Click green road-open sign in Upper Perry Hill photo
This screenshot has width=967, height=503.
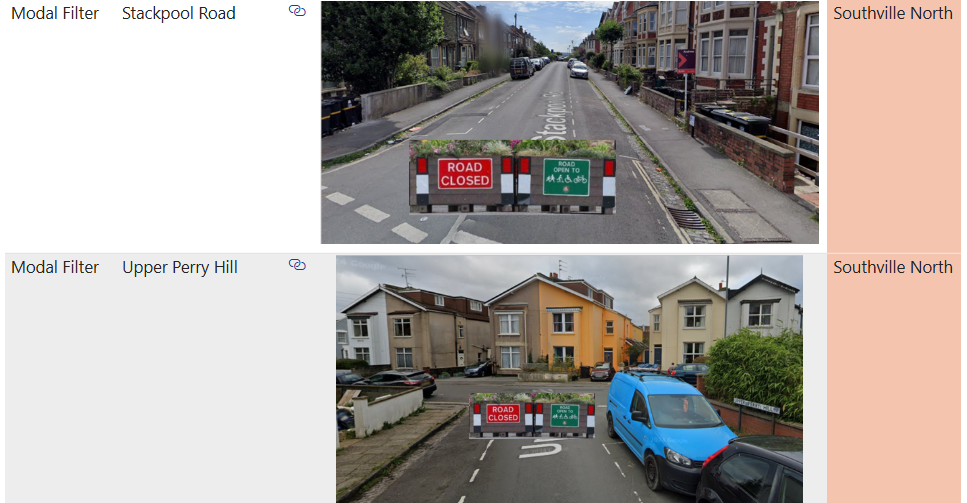click(564, 414)
